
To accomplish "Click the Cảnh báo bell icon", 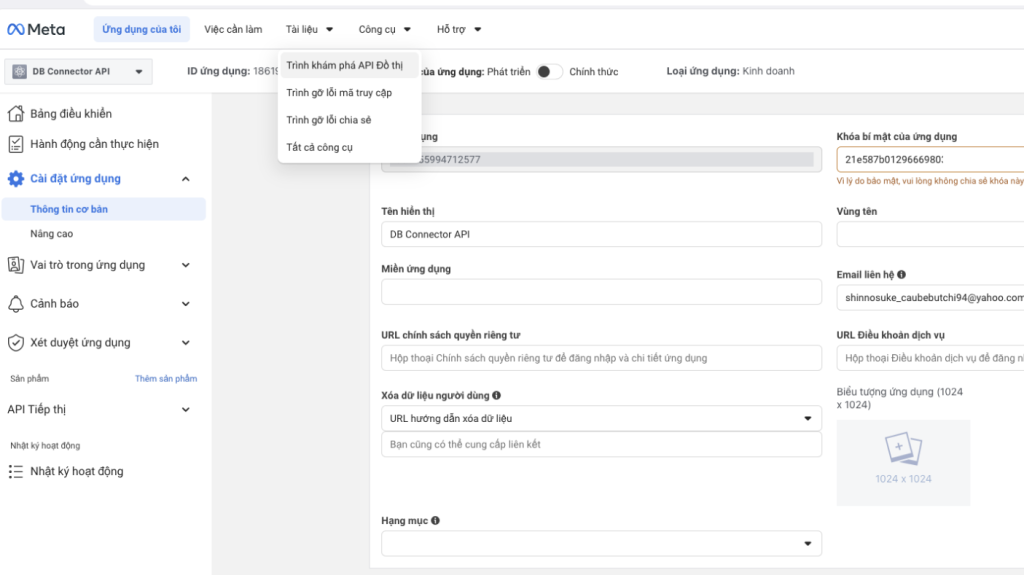I will (x=16, y=304).
